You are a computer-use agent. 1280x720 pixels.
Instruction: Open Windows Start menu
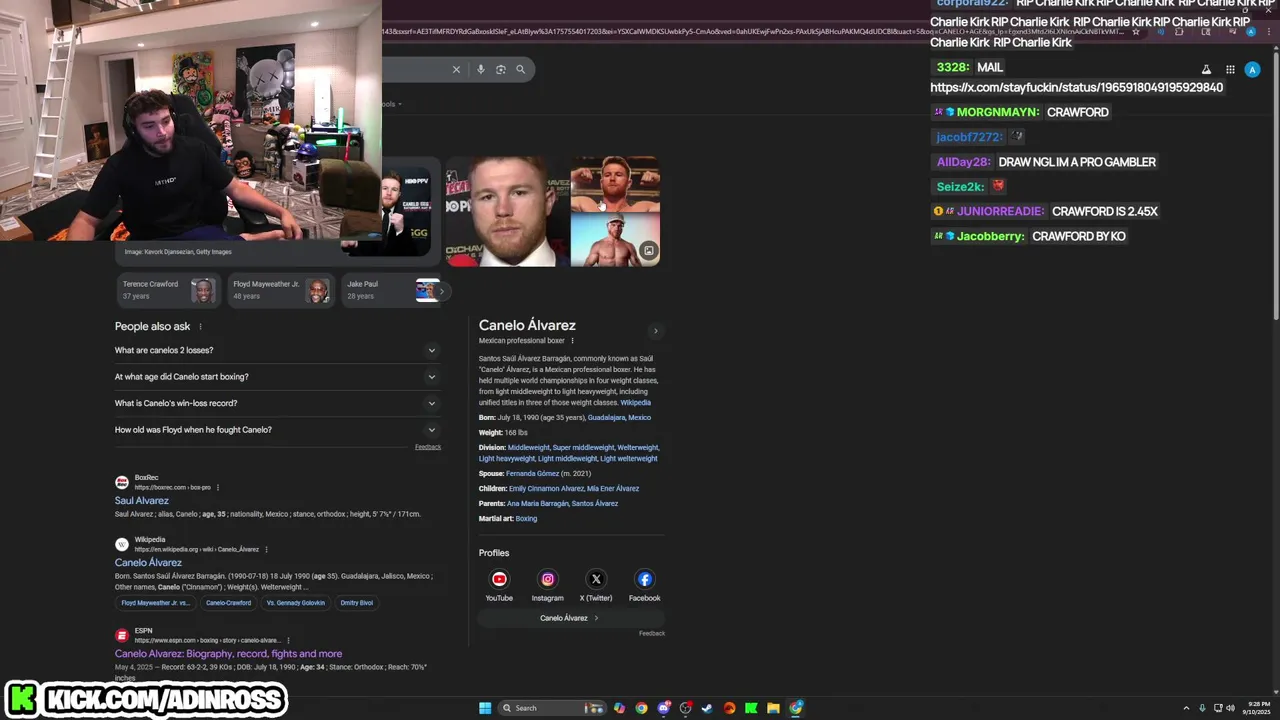pyautogui.click(x=485, y=708)
